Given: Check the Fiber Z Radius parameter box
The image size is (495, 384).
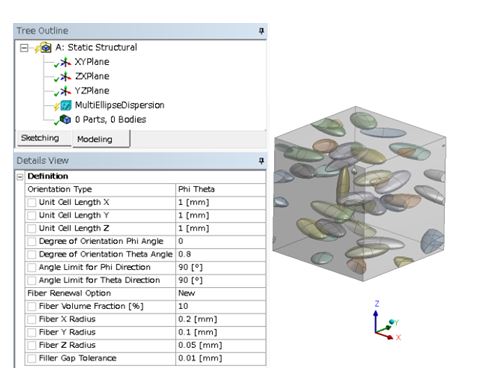Looking at the screenshot, I should pos(32,345).
